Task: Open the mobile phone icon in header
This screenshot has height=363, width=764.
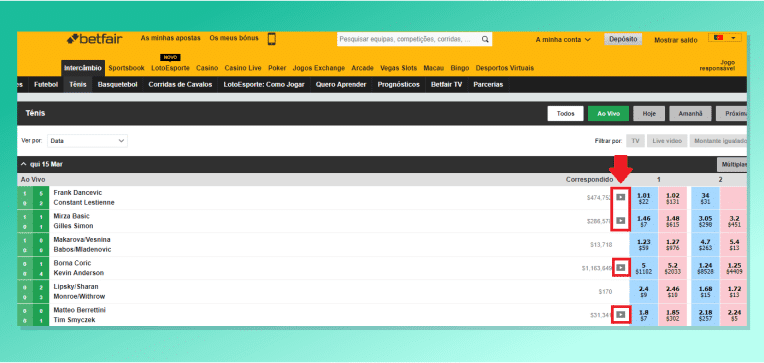Action: pos(272,39)
